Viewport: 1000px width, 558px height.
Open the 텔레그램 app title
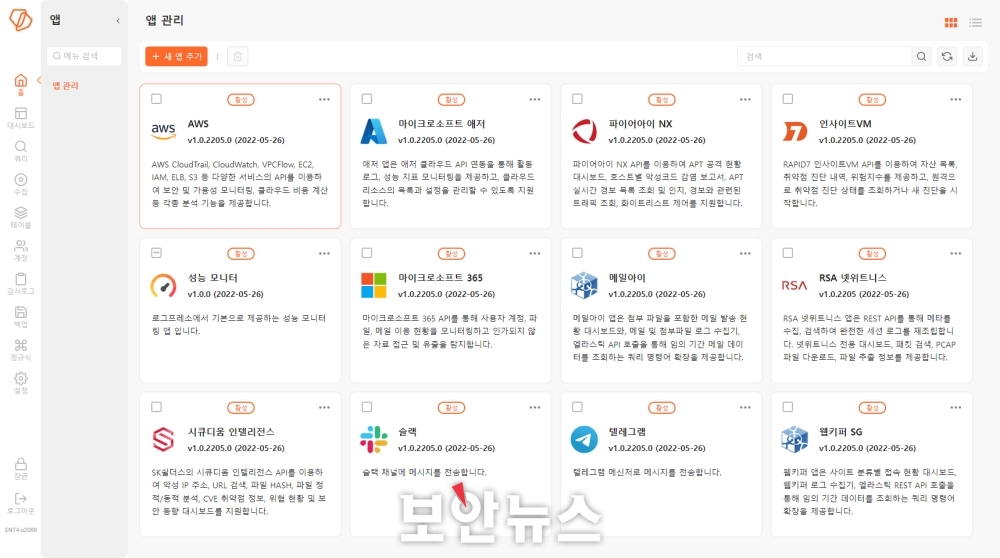point(627,432)
